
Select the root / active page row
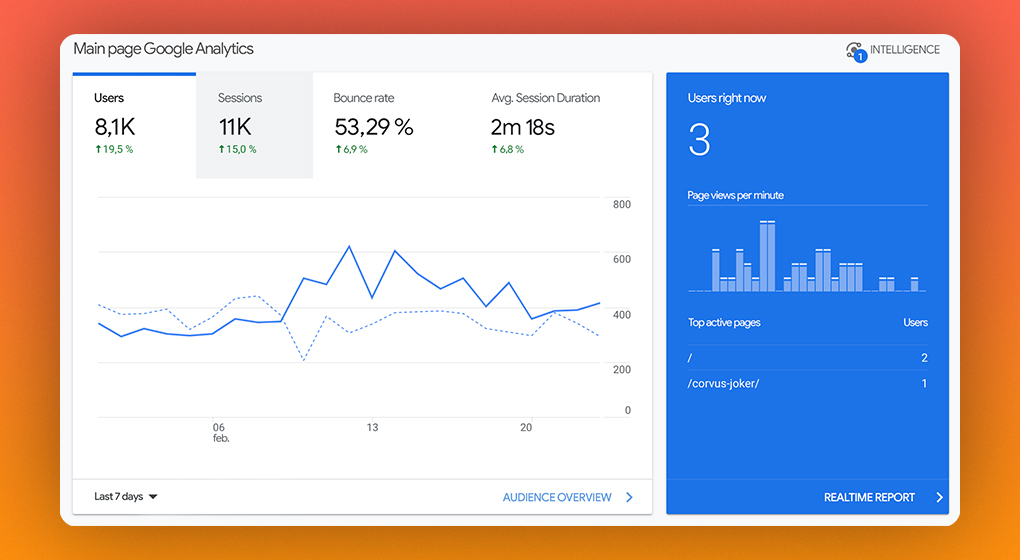click(807, 358)
